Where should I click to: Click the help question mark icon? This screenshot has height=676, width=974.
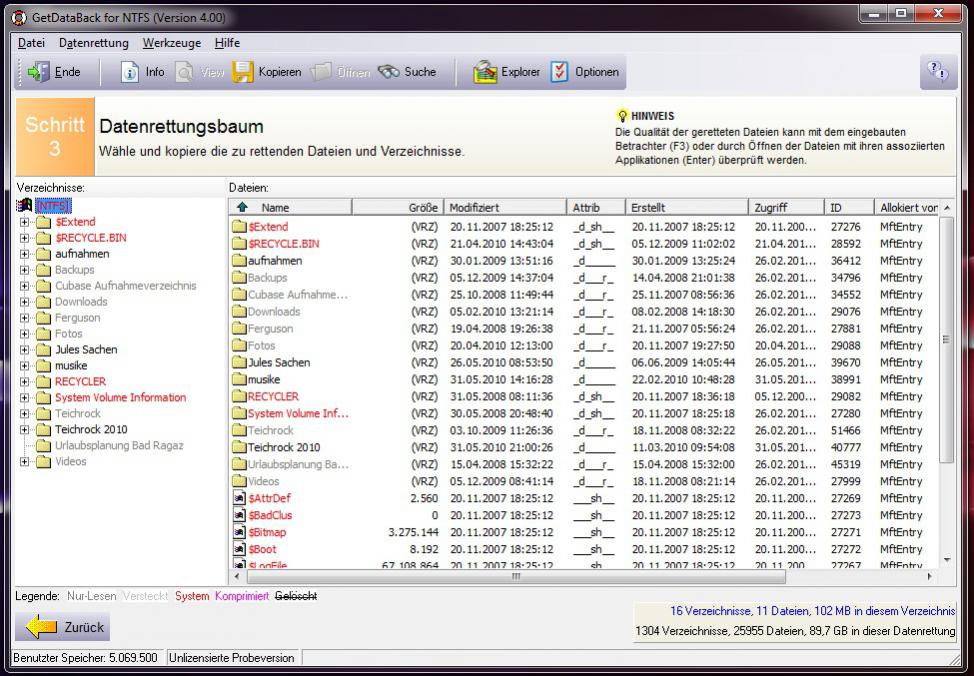point(938,71)
